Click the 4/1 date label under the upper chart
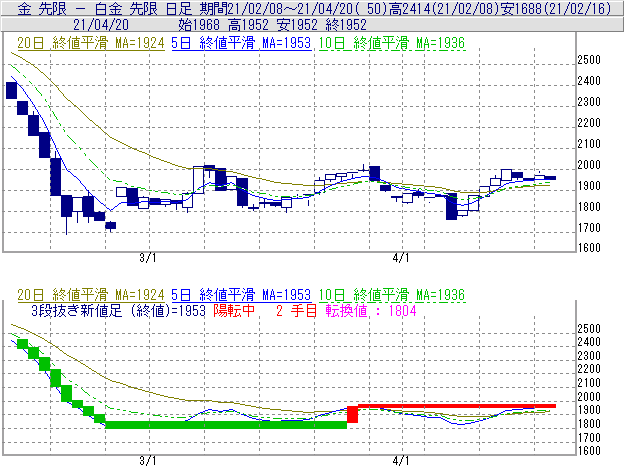This screenshot has width=624, height=473. pyautogui.click(x=401, y=258)
